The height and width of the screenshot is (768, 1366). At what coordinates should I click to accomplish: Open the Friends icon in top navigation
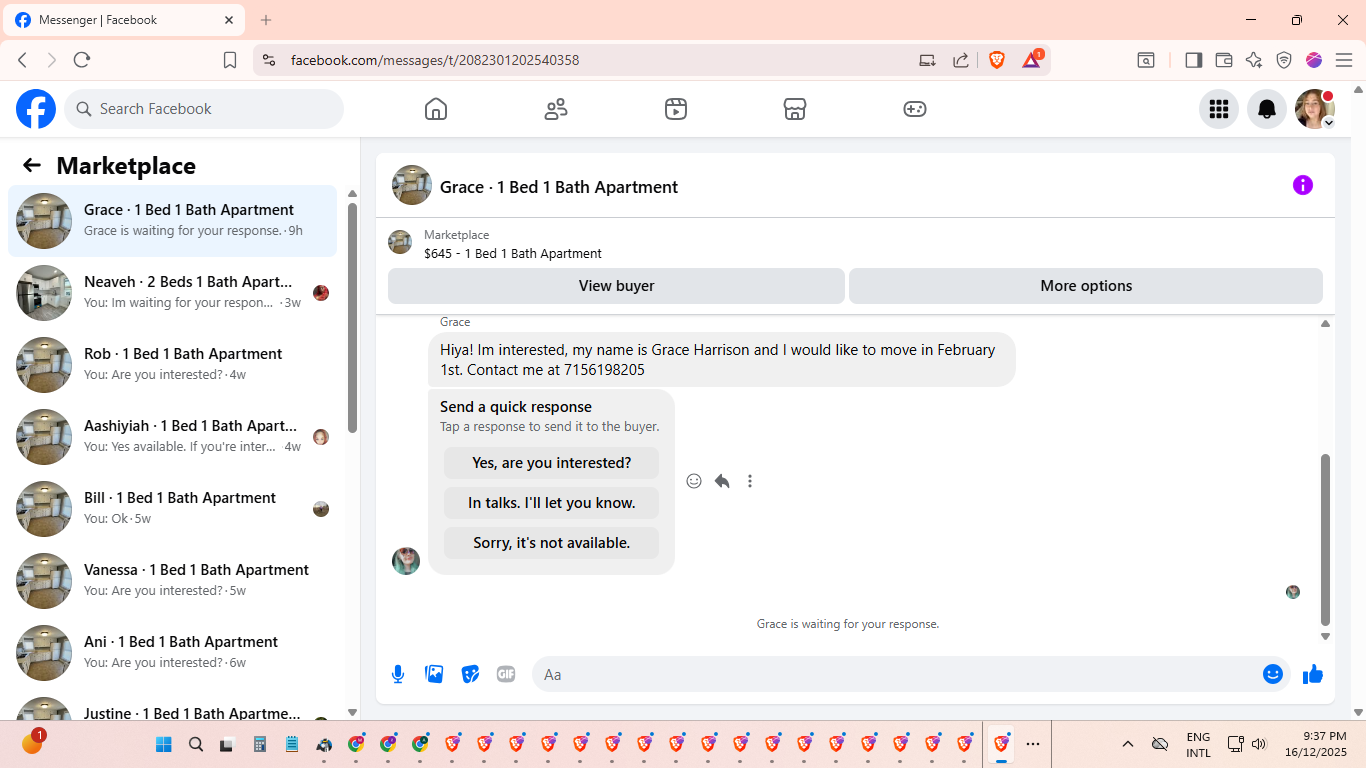coord(556,109)
